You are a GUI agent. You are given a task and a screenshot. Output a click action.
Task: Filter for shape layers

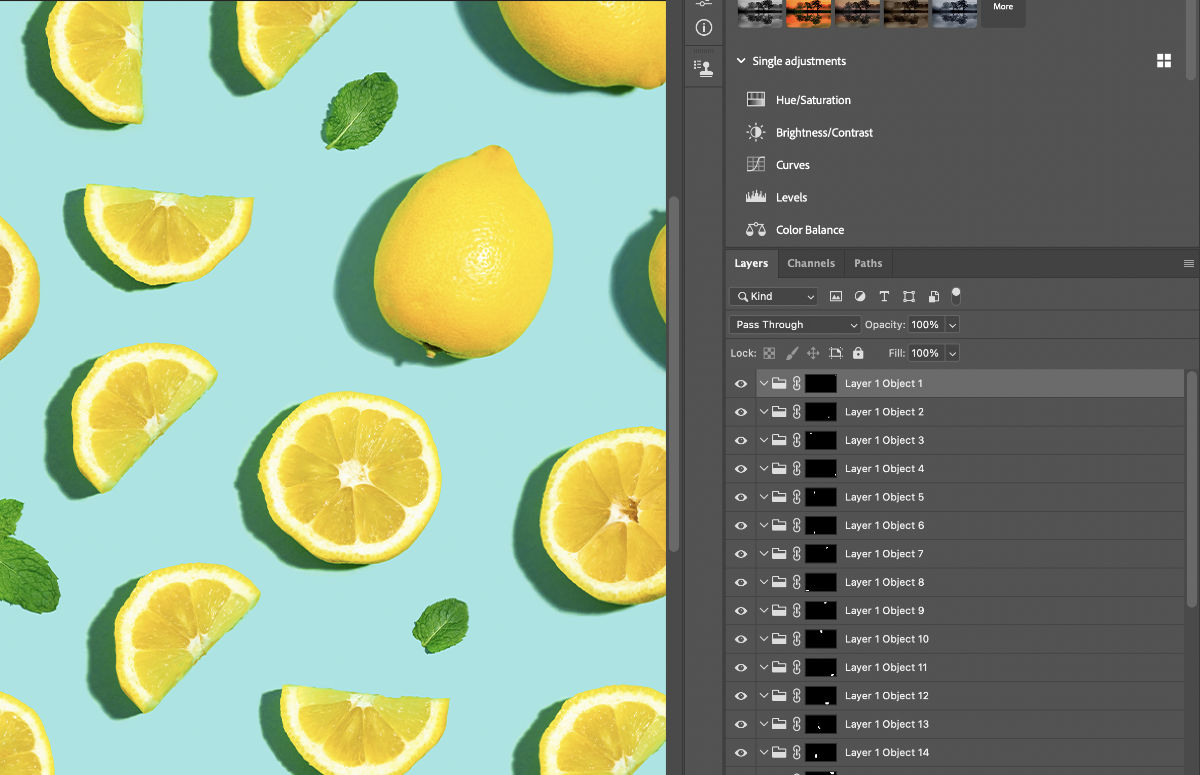(908, 296)
